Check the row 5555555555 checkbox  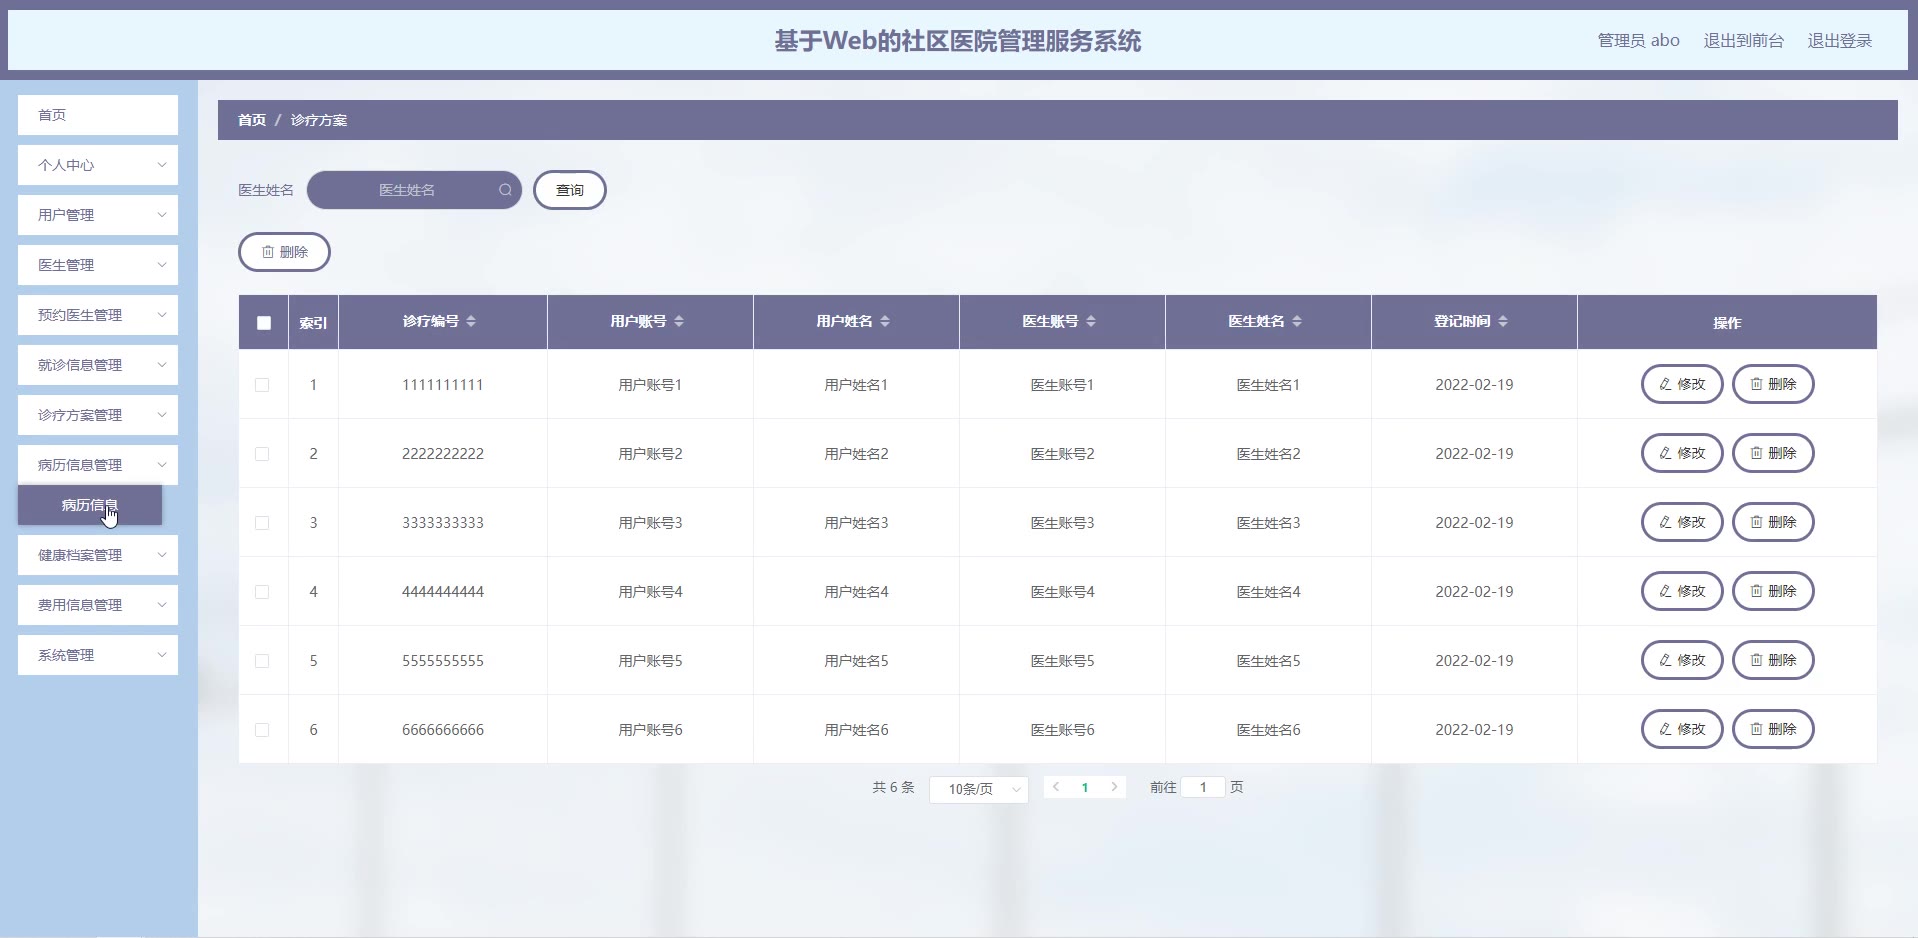point(262,661)
